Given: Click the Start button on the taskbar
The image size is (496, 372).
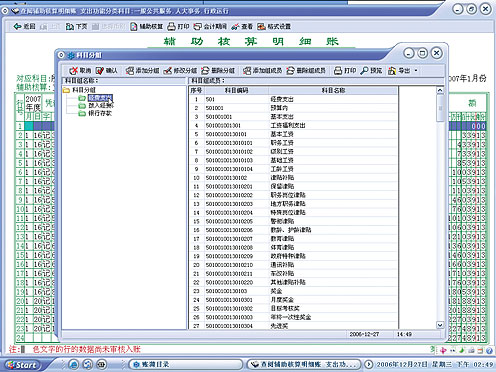Looking at the screenshot, I should coord(22,365).
